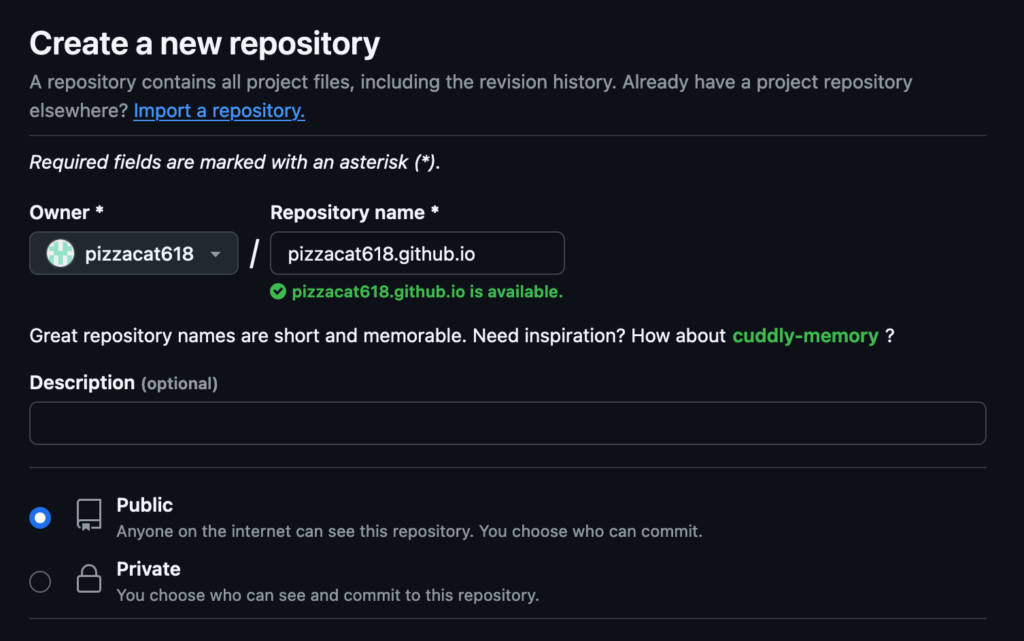Click the Owner field label

point(67,213)
